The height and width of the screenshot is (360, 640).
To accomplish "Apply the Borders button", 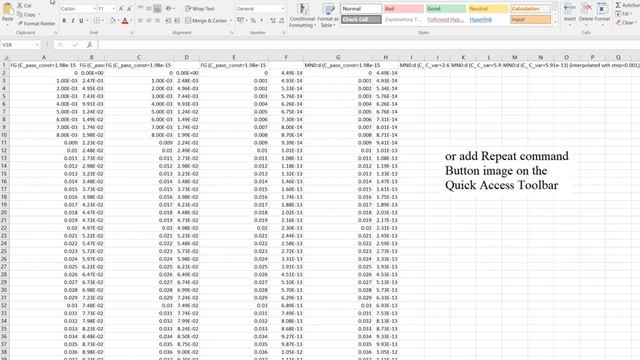I will pos(96,20).
